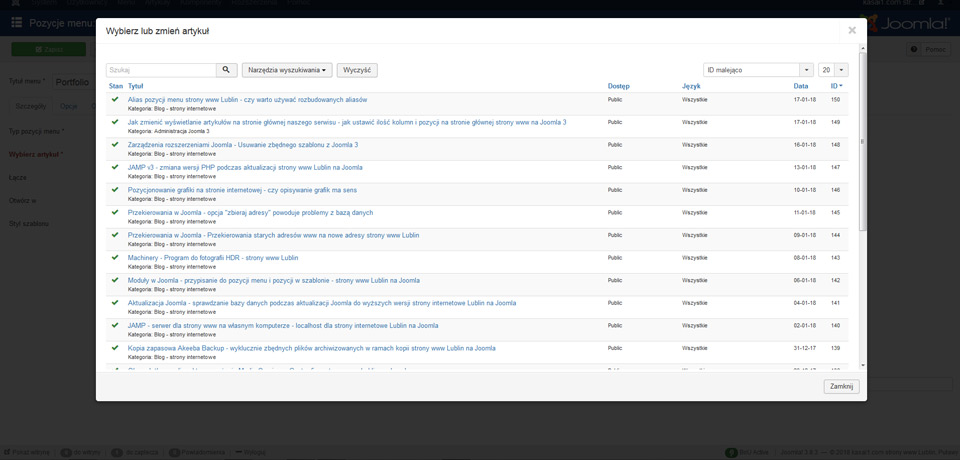Viewport: 960px width, 460px height.
Task: Click the Joomla! logo in the header
Action: (907, 23)
